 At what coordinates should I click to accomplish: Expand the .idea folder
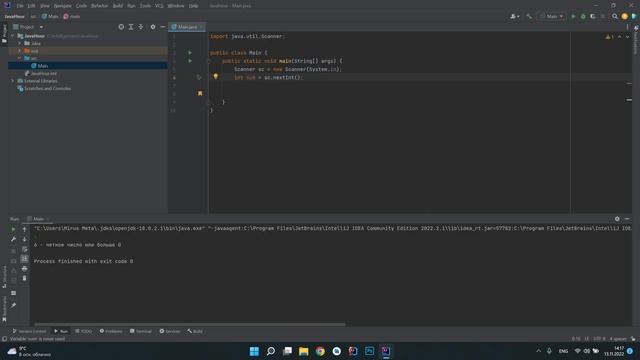pyautogui.click(x=20, y=43)
